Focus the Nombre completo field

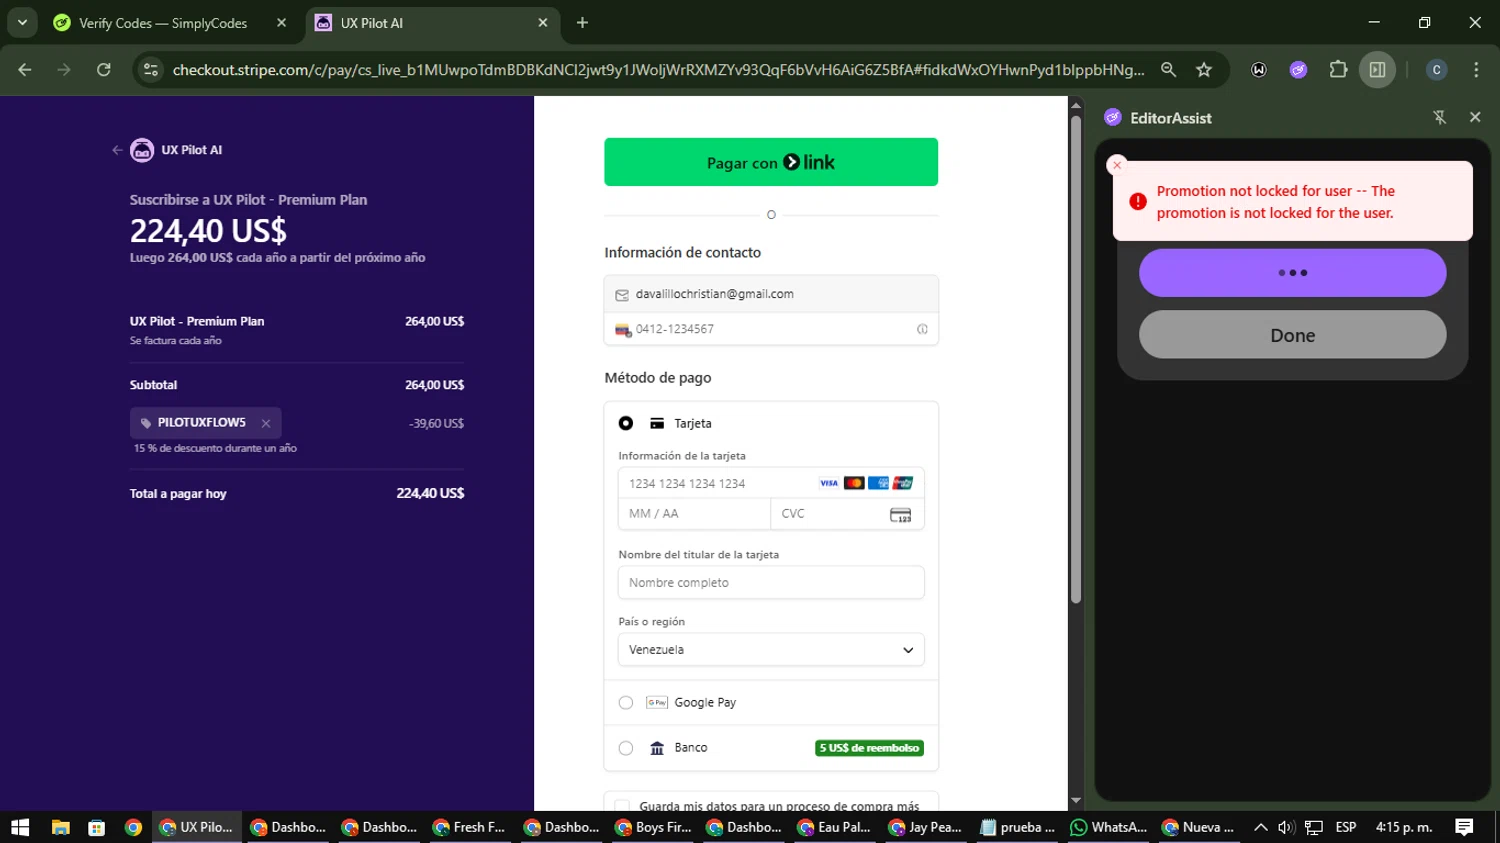[x=771, y=583]
